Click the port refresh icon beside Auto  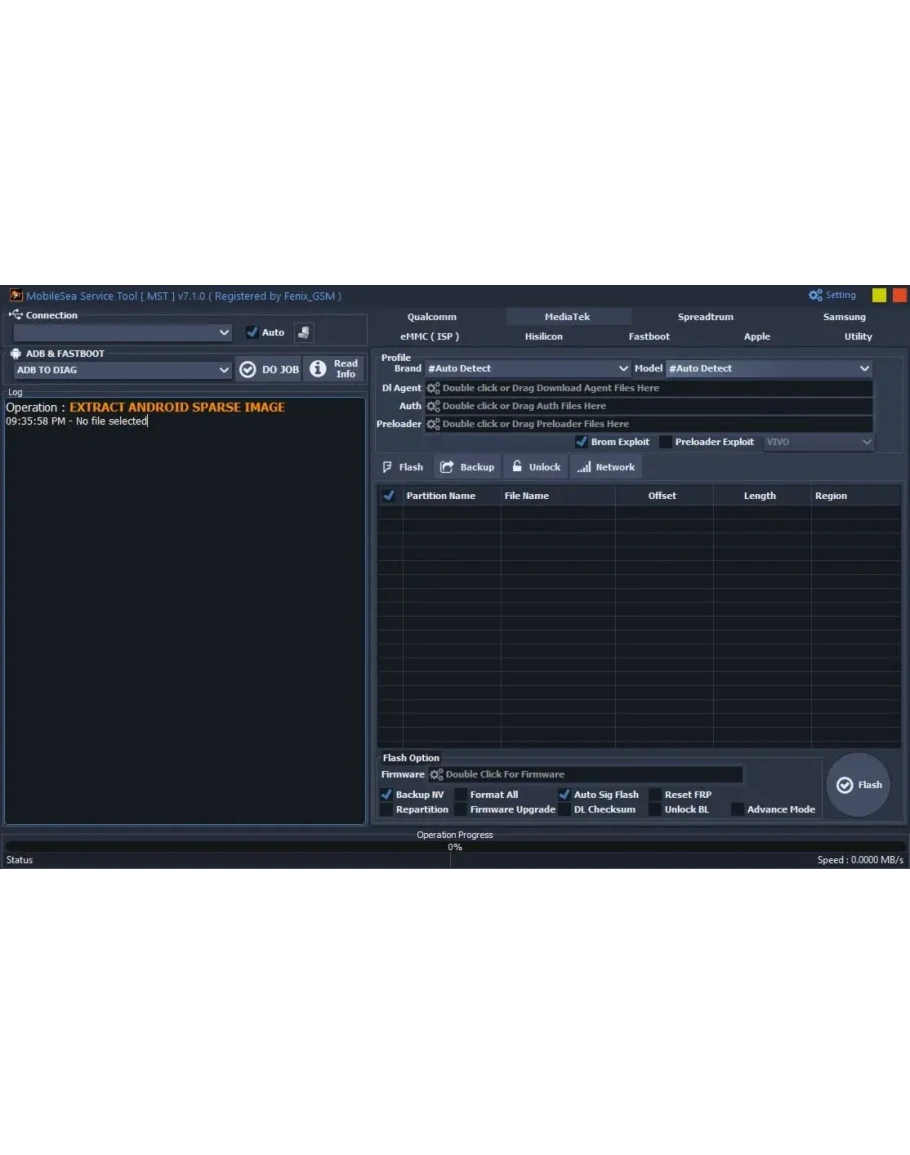304,333
